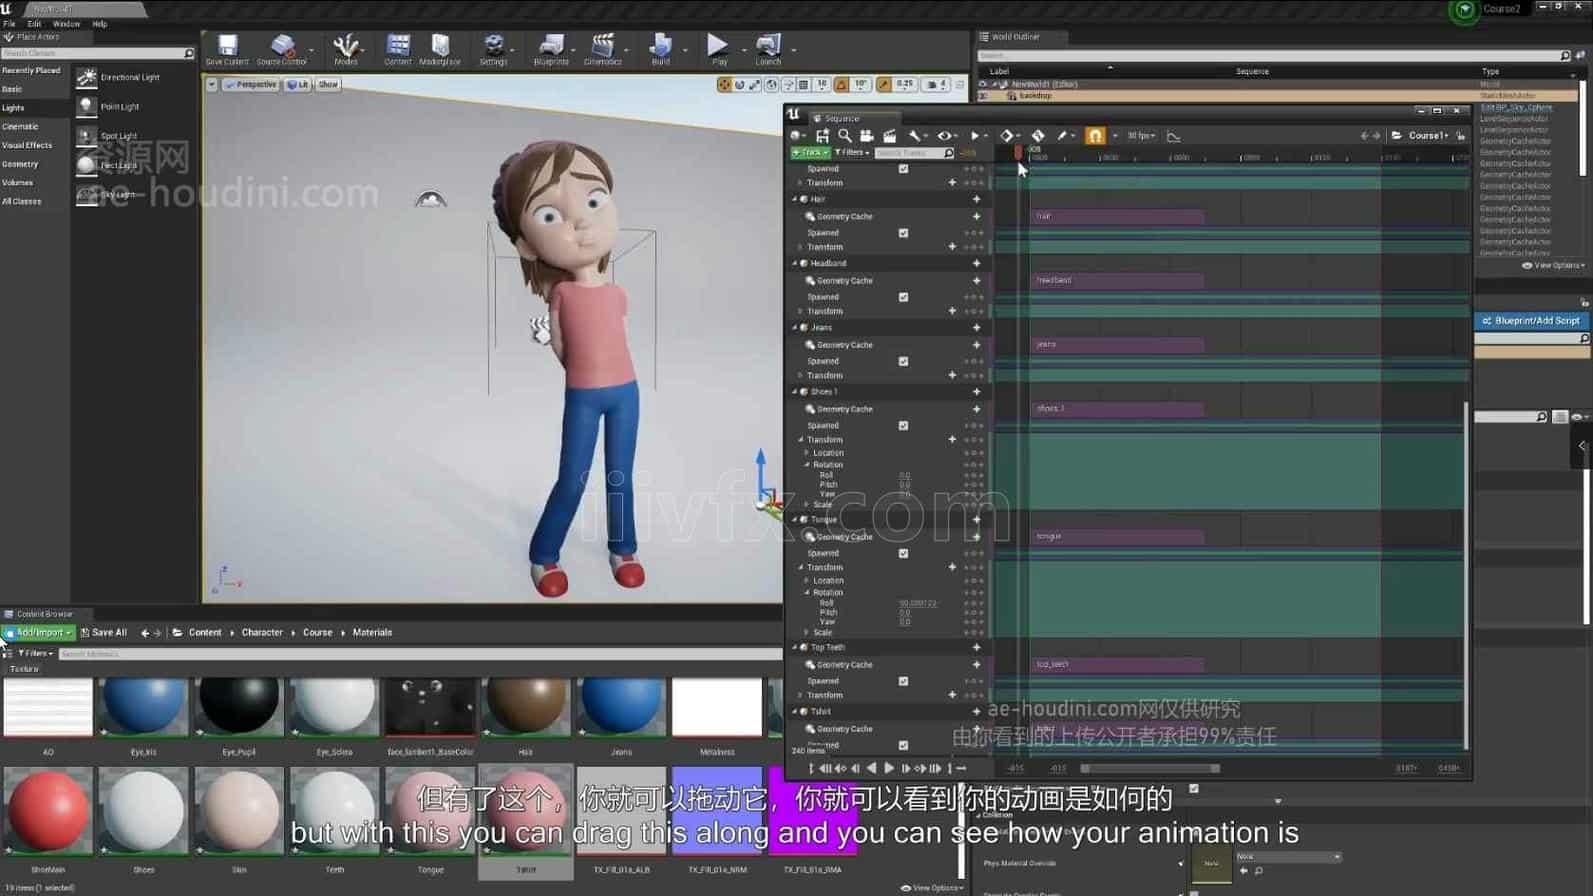The image size is (1593, 896).
Task: Collapse the Shoes 1 Transform section
Action: (x=801, y=440)
